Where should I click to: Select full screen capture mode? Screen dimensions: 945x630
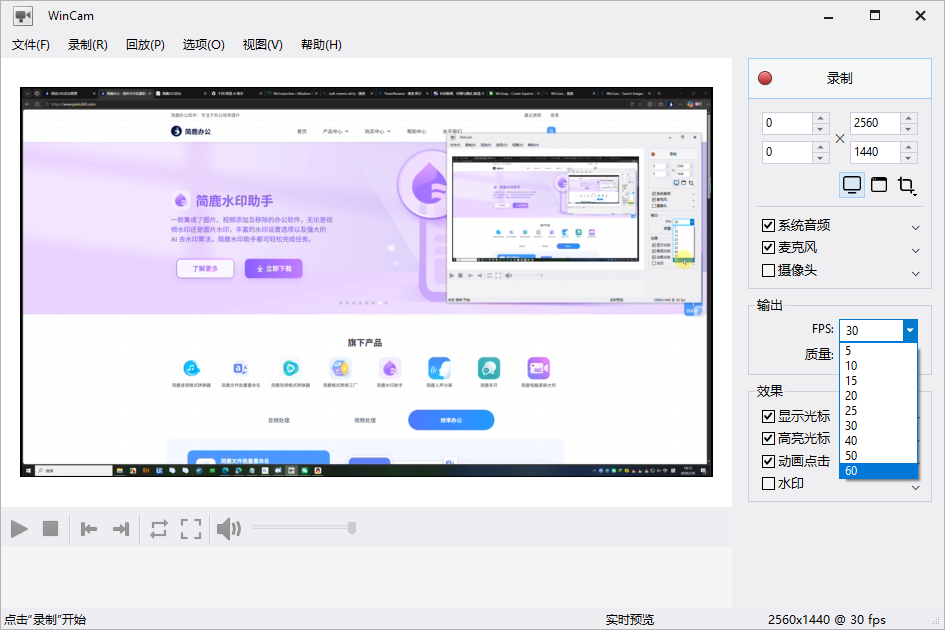tap(852, 185)
